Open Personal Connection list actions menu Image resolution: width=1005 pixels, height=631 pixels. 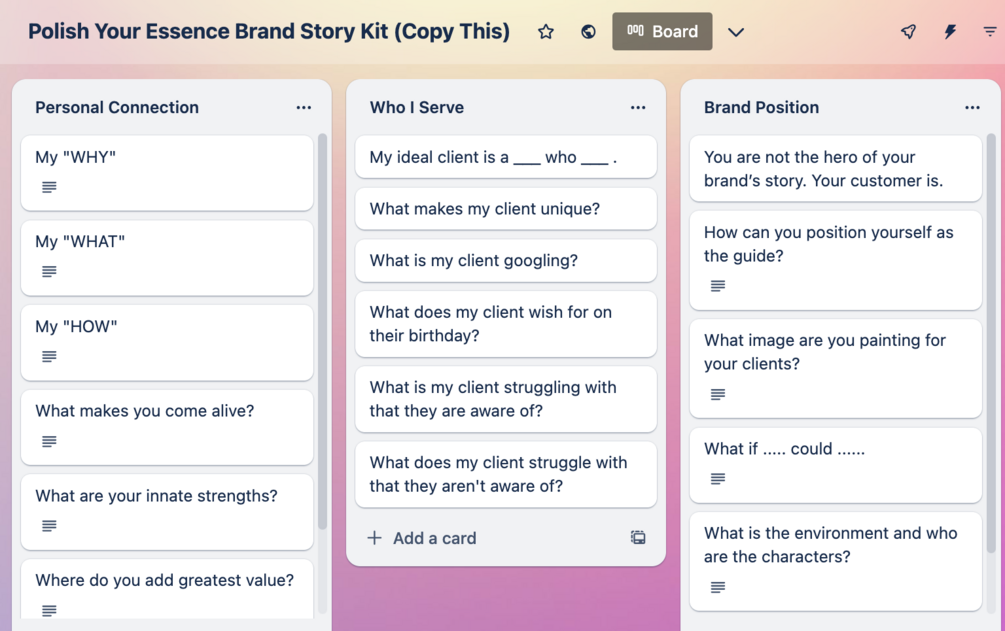304,107
